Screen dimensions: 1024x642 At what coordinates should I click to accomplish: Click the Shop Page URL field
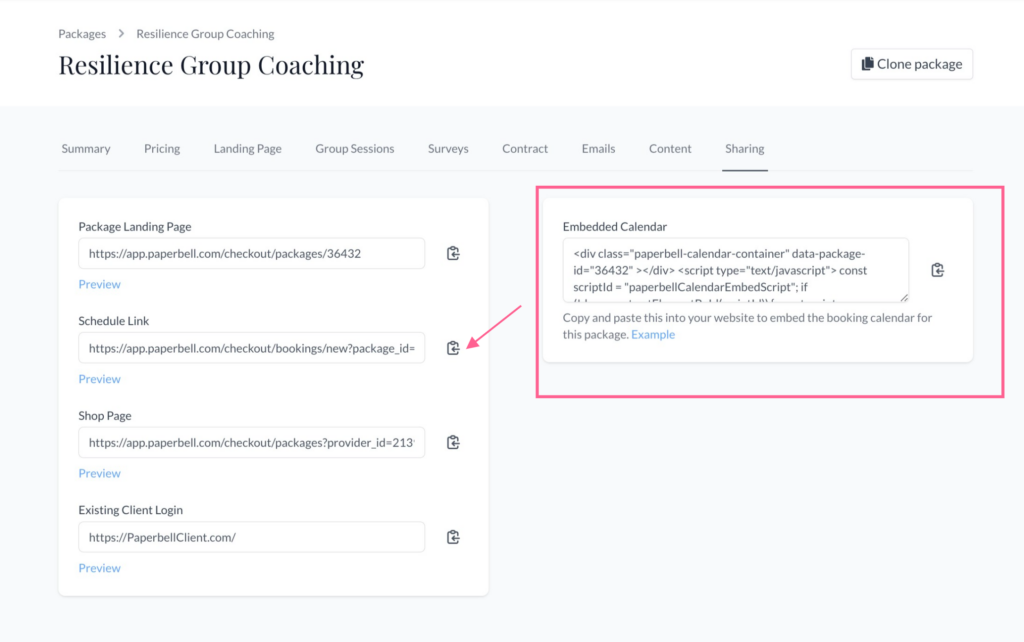[251, 442]
